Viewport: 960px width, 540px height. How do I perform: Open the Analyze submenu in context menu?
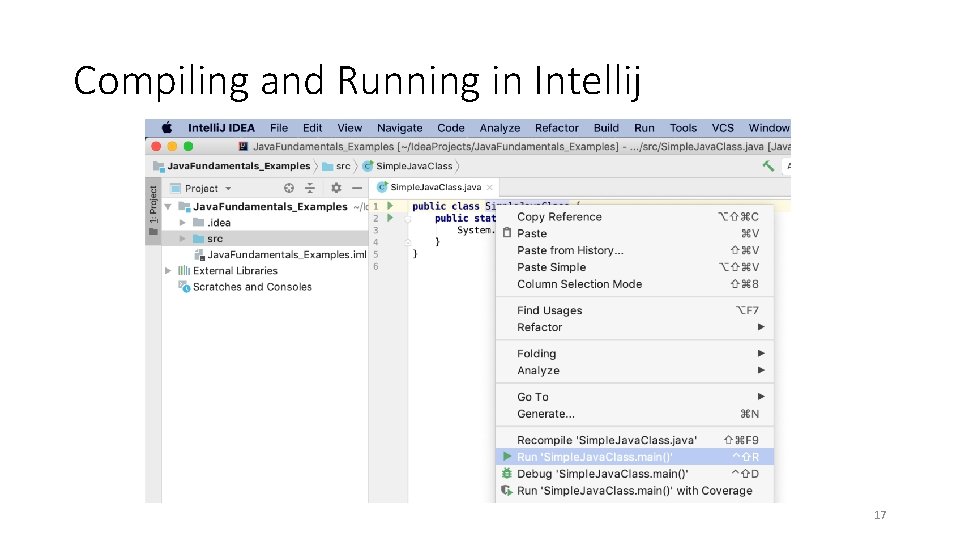[x=634, y=370]
